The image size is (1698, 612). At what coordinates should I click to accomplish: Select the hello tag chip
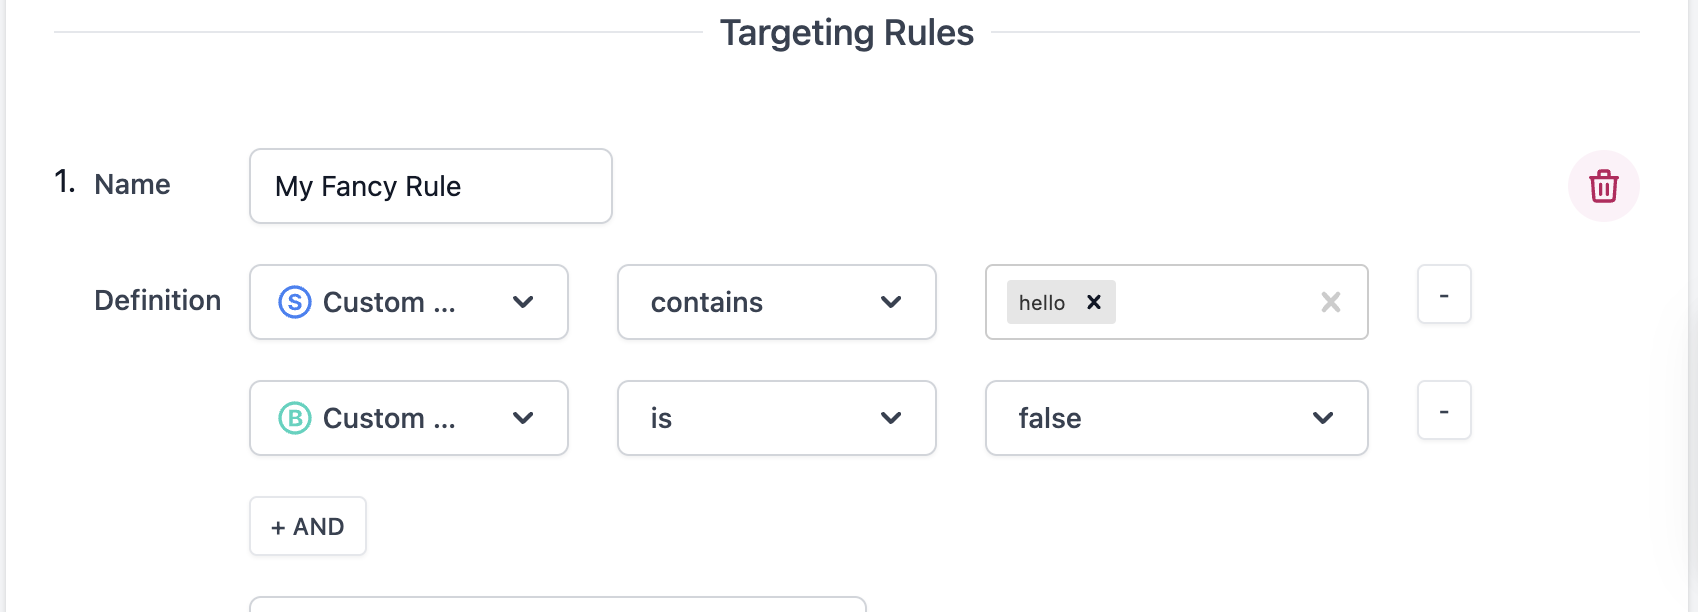(x=1042, y=302)
